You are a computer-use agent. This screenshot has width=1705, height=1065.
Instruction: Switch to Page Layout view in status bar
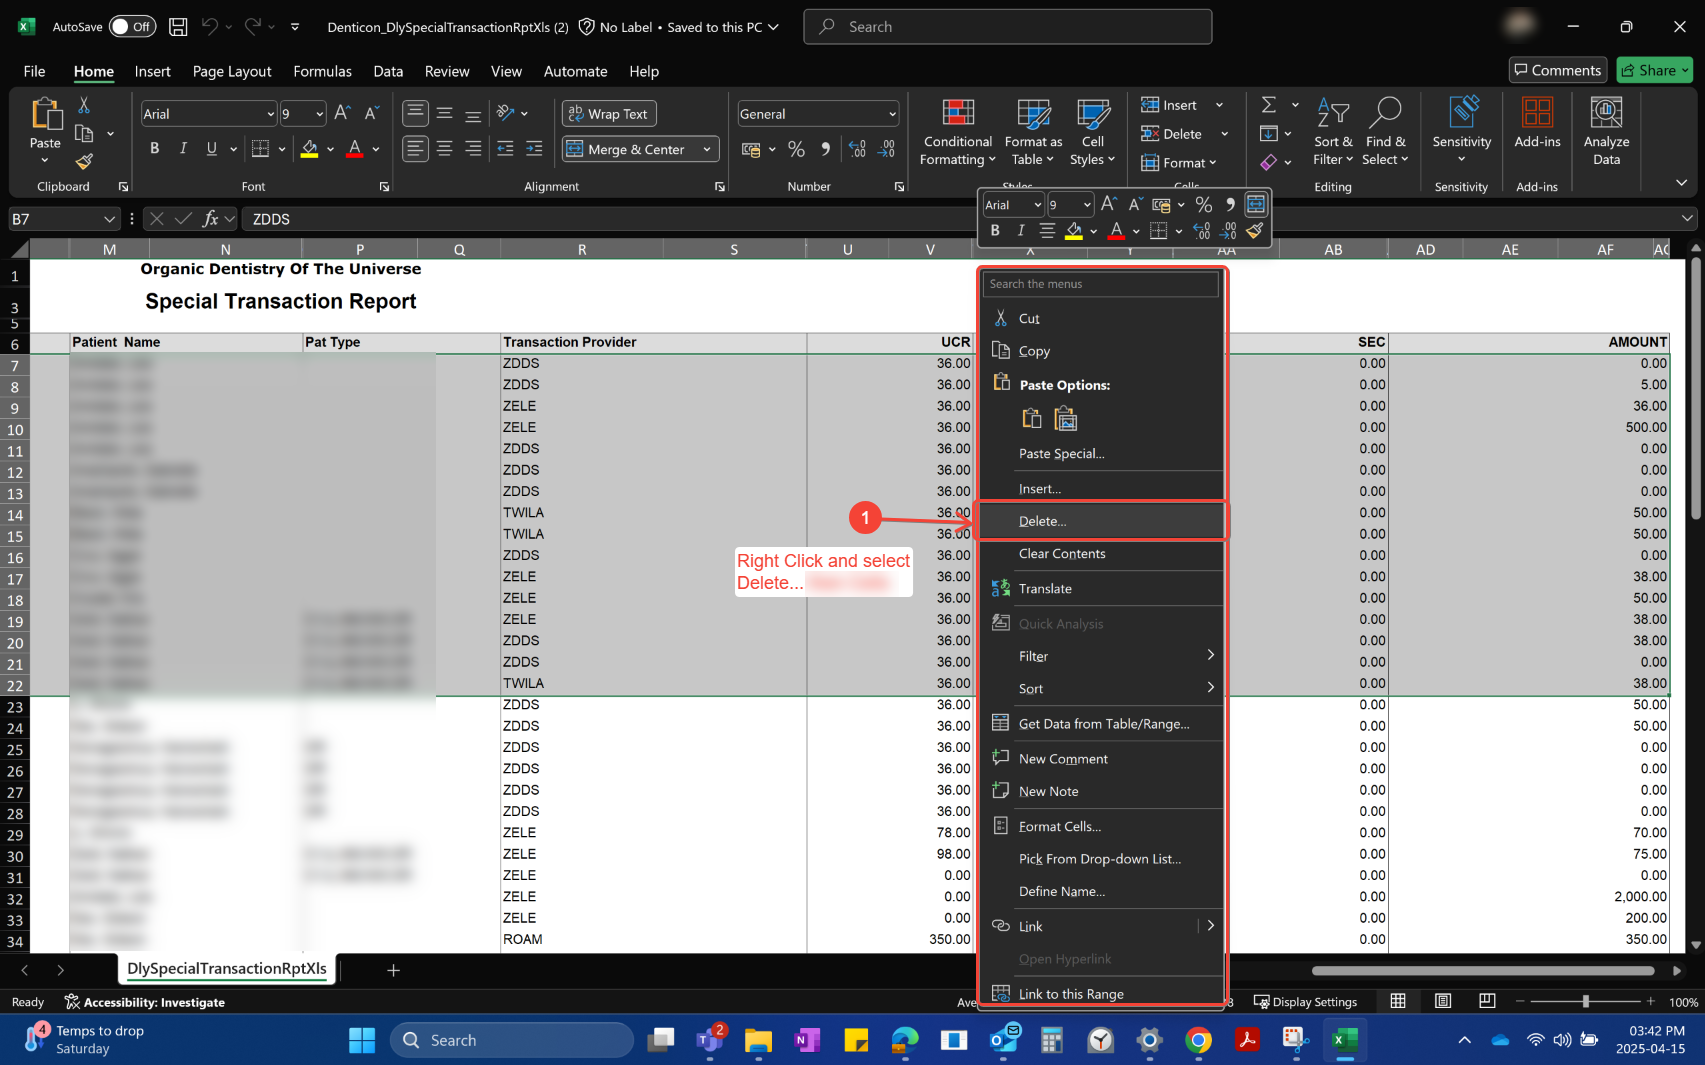1442,1001
